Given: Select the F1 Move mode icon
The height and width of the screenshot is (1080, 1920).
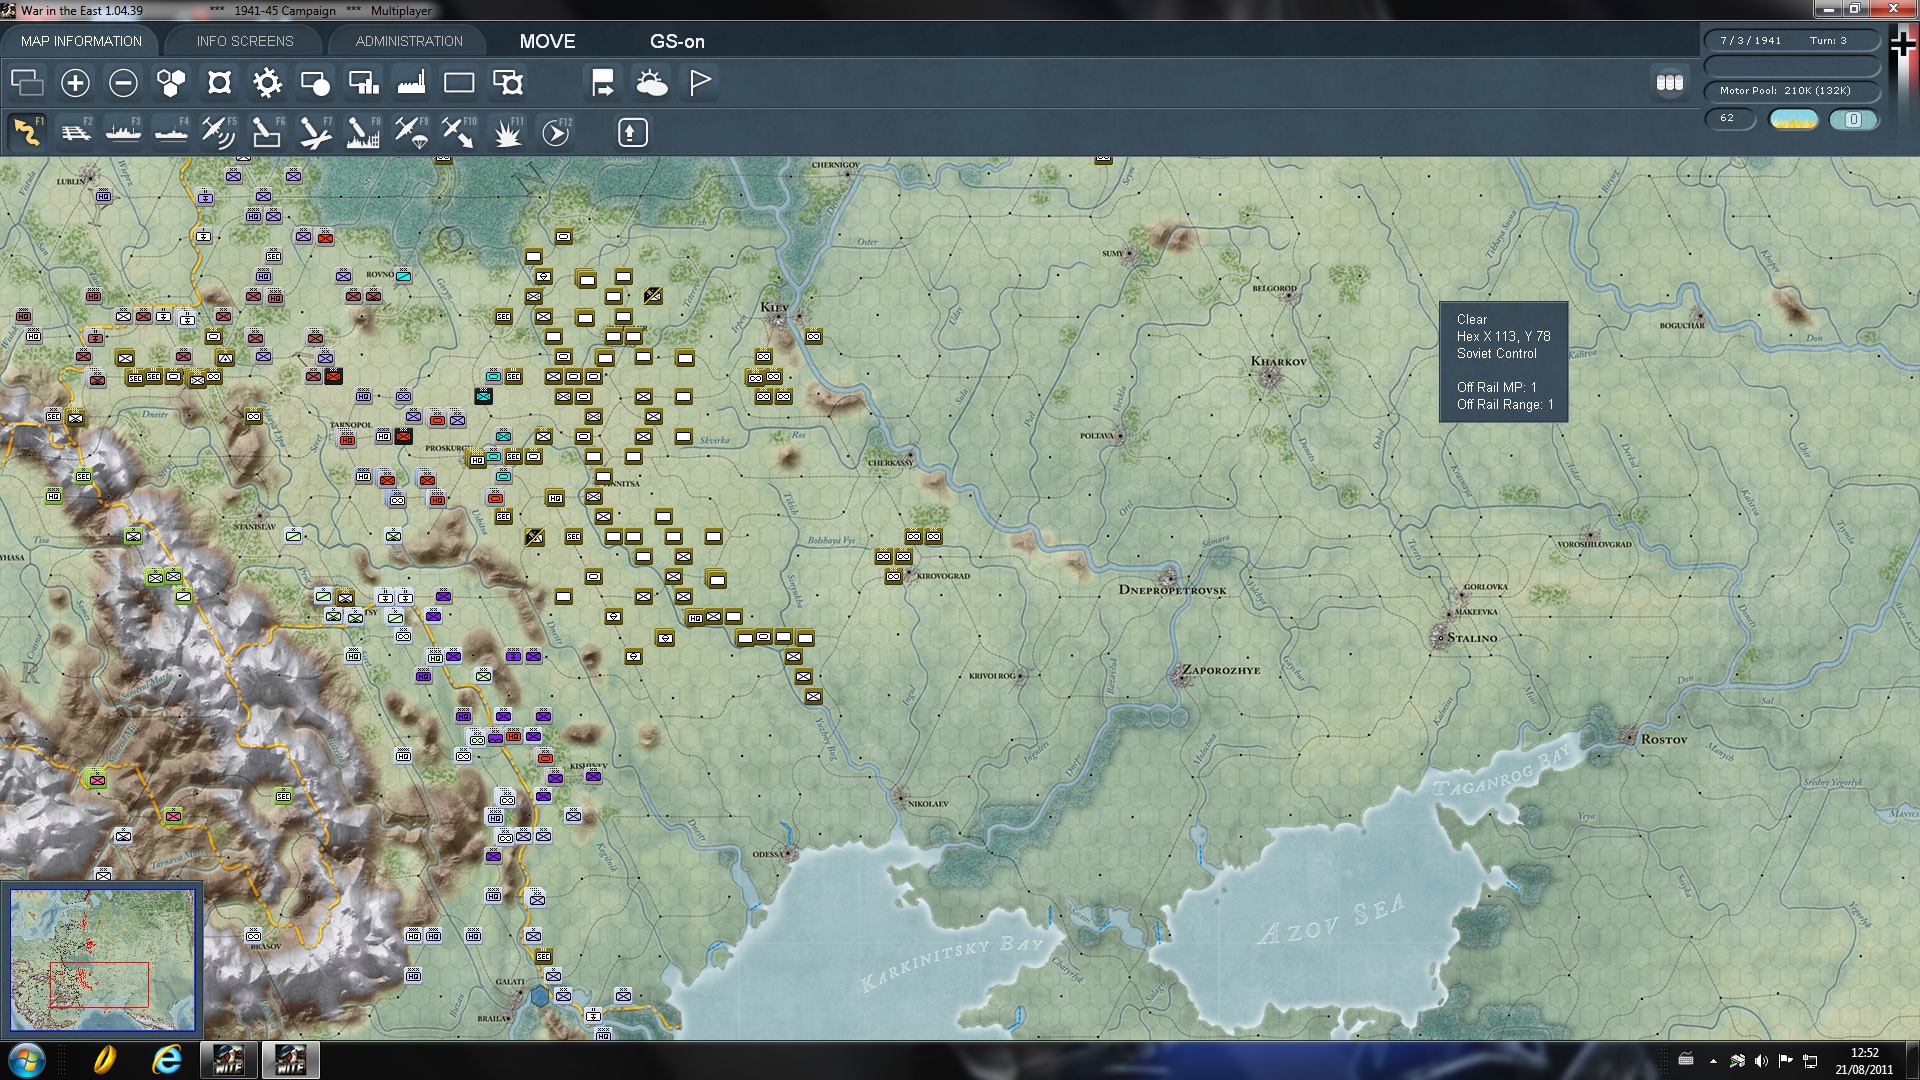Looking at the screenshot, I should [x=27, y=132].
